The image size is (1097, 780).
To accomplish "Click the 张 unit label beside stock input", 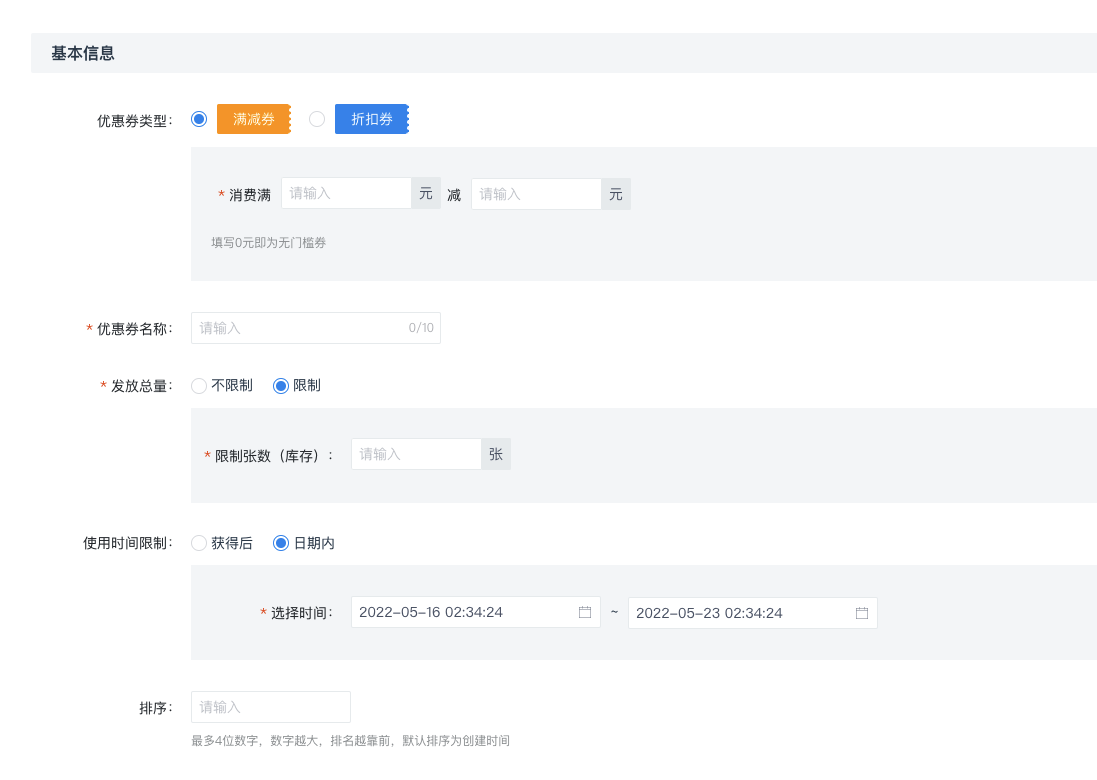I will pyautogui.click(x=495, y=453).
